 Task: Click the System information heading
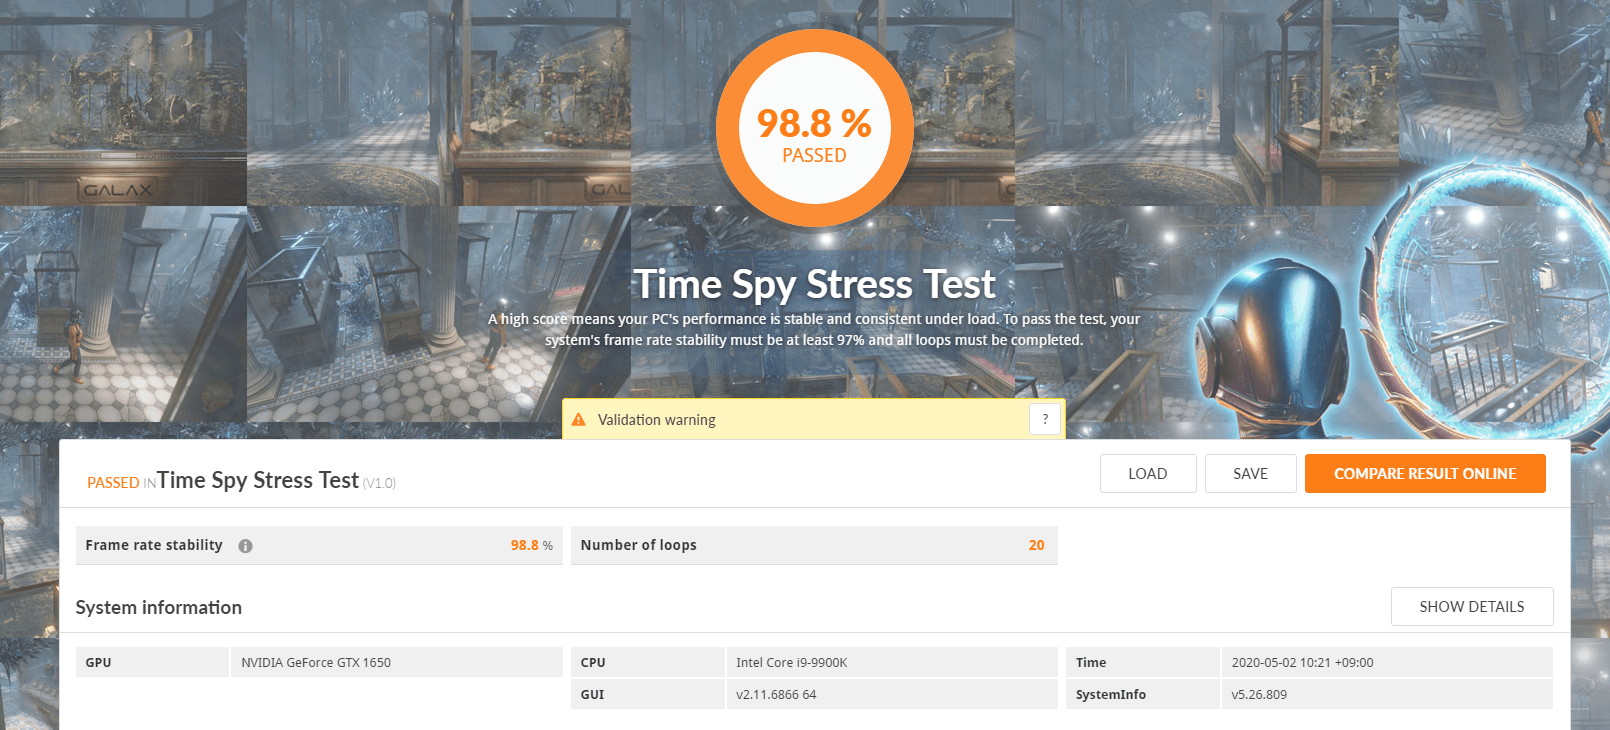click(159, 607)
